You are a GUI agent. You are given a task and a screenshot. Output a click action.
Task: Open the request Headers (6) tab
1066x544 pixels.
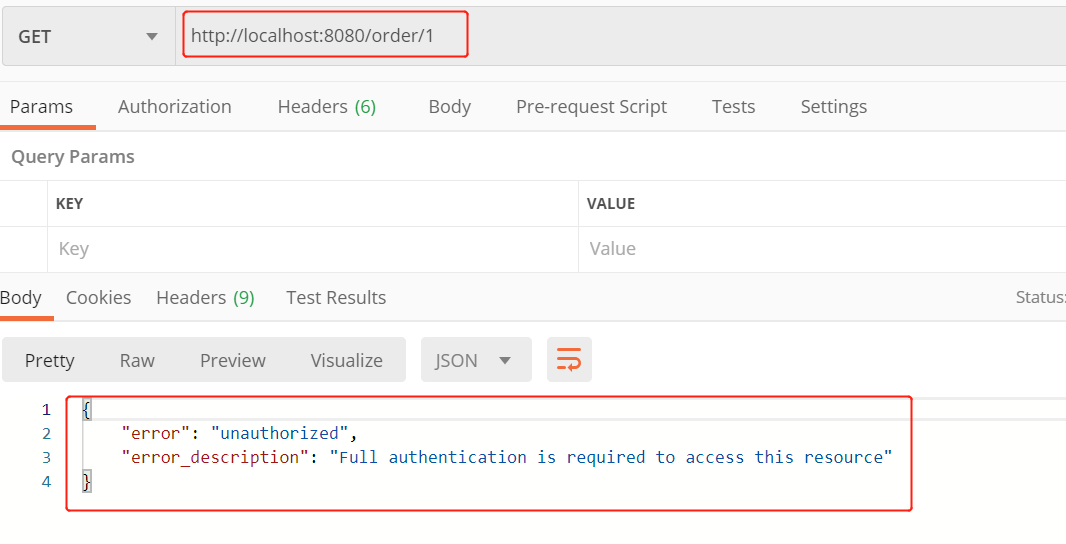[x=326, y=107]
